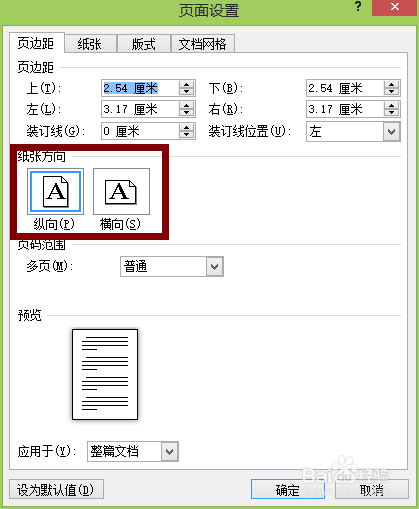Select the landscape orientation icon 横向(S)

click(121, 192)
